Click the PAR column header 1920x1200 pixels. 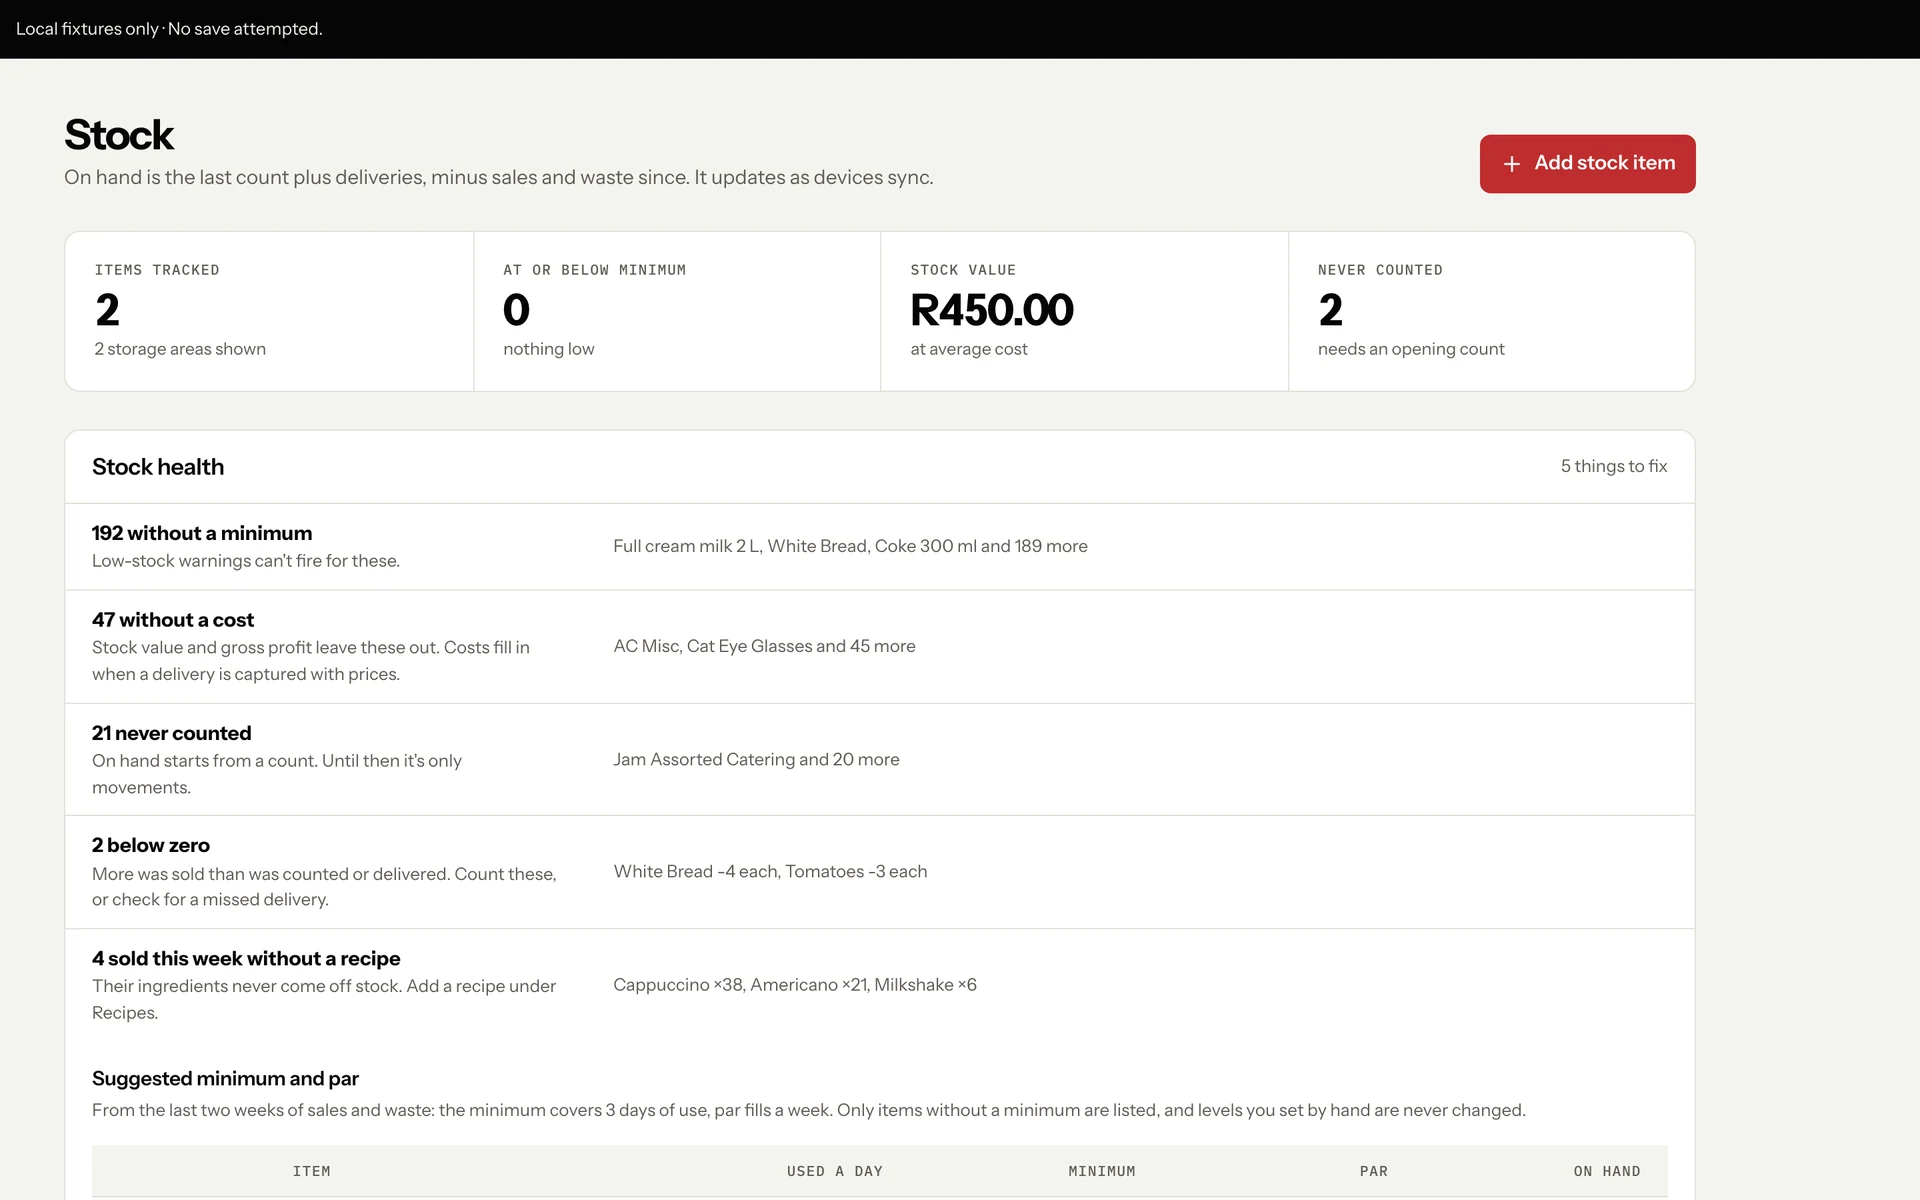[x=1374, y=1171]
